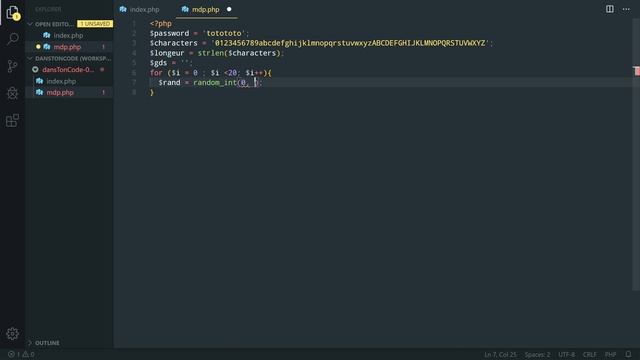640x360 pixels.
Task: Split the editor to the right
Action: [609, 9]
